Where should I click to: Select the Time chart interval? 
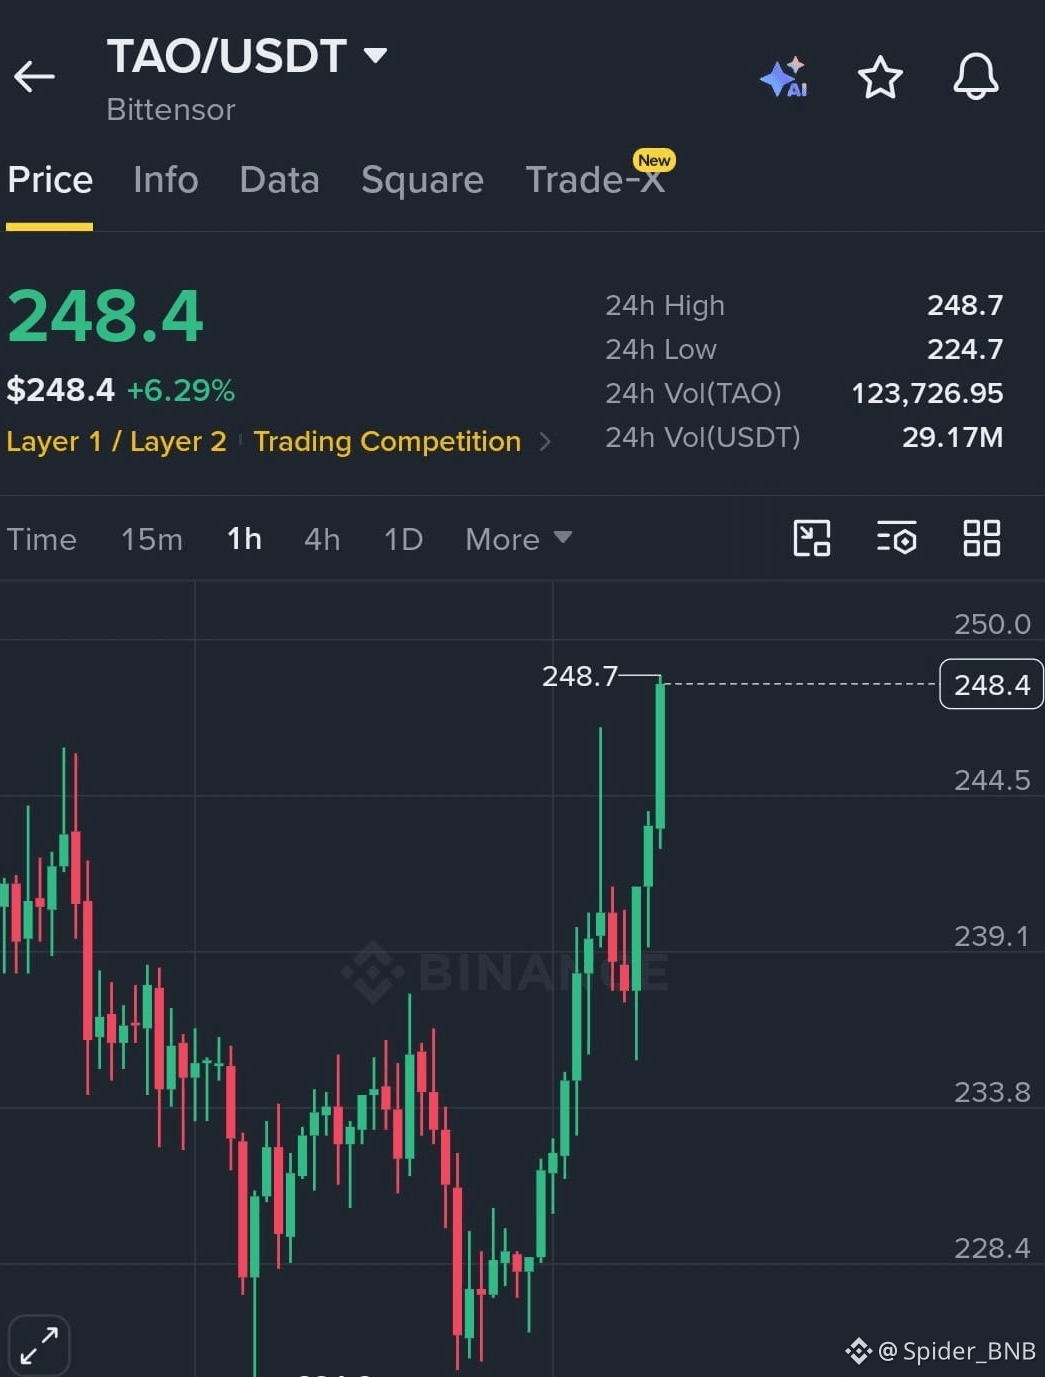click(x=42, y=539)
